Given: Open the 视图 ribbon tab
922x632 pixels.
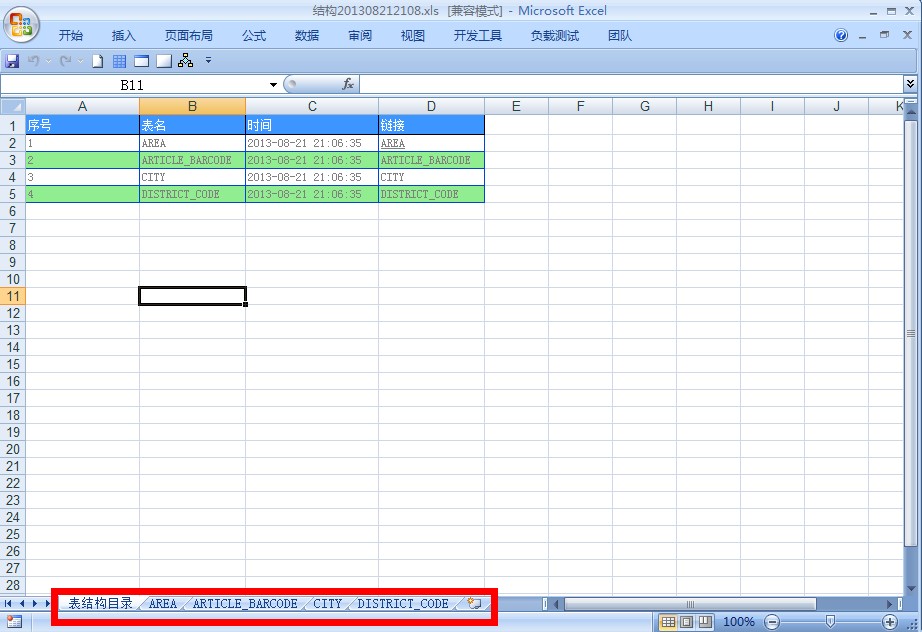Looking at the screenshot, I should tap(413, 35).
